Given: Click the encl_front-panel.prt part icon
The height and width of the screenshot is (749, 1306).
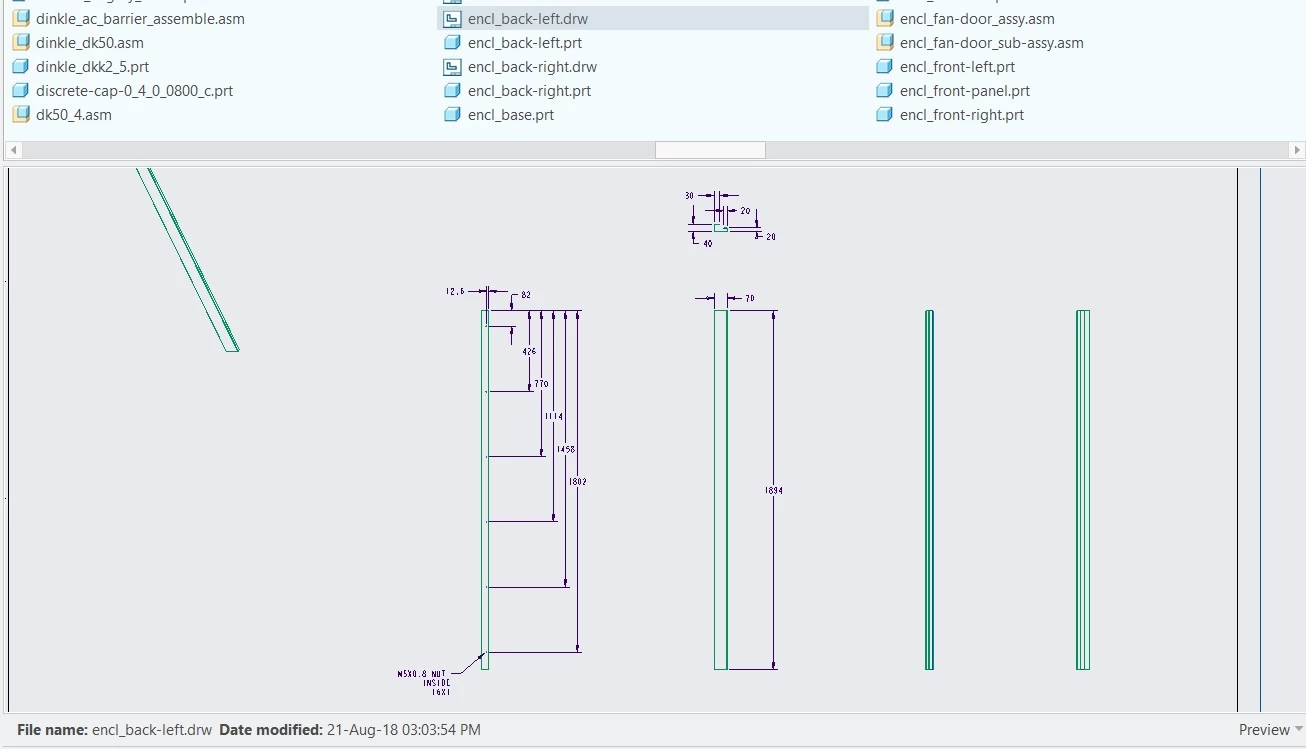Looking at the screenshot, I should (884, 90).
